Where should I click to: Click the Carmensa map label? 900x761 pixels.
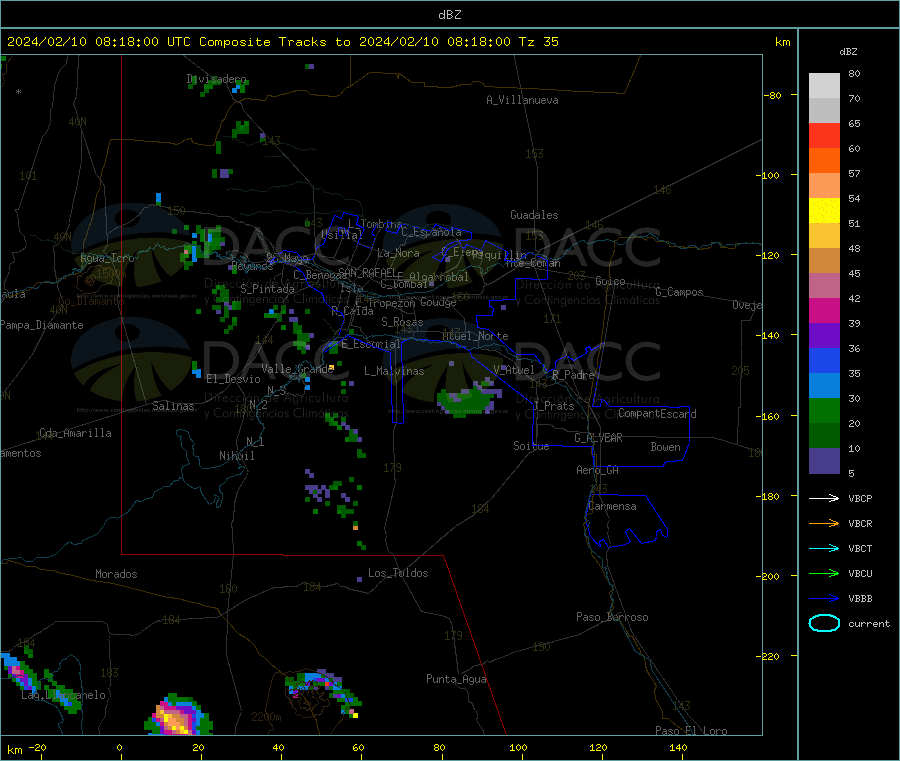[x=612, y=506]
